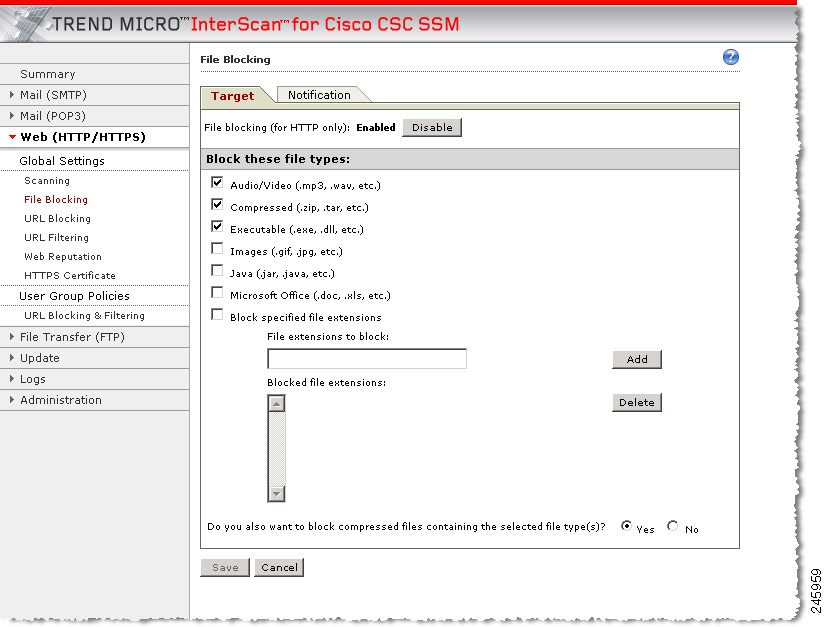This screenshot has width=824, height=627.
Task: Select No for blocking compressed files
Action: pyautogui.click(x=672, y=526)
